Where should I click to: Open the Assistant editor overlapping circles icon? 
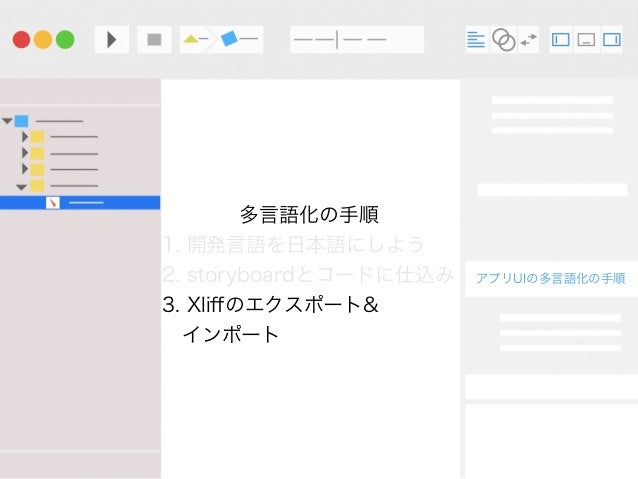pos(504,39)
